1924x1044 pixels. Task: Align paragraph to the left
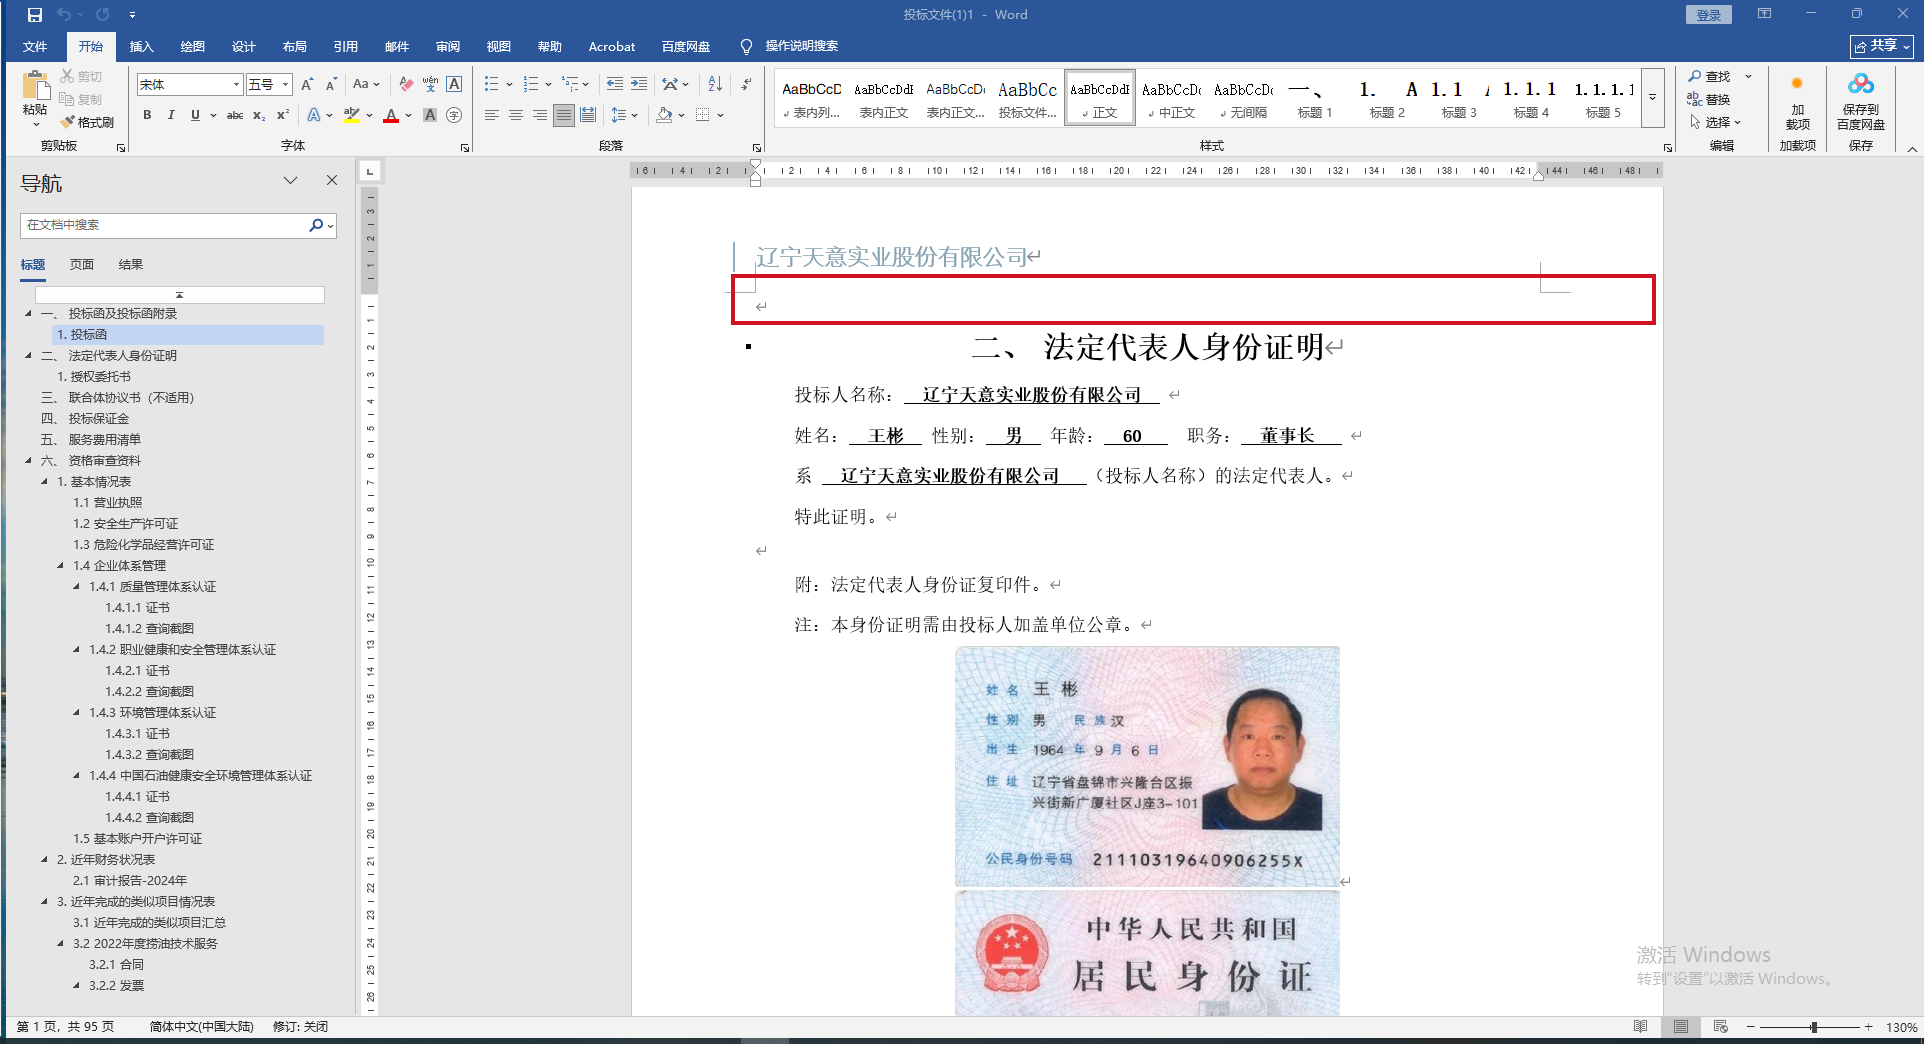coord(492,115)
